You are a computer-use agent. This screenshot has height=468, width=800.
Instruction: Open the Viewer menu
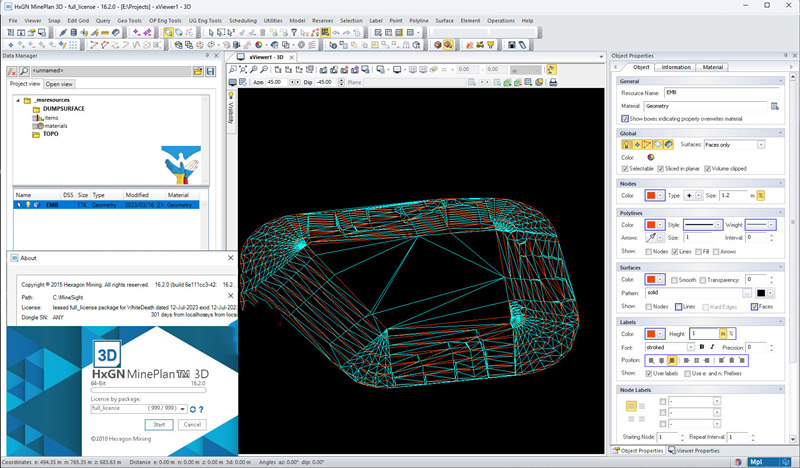pyautogui.click(x=33, y=21)
